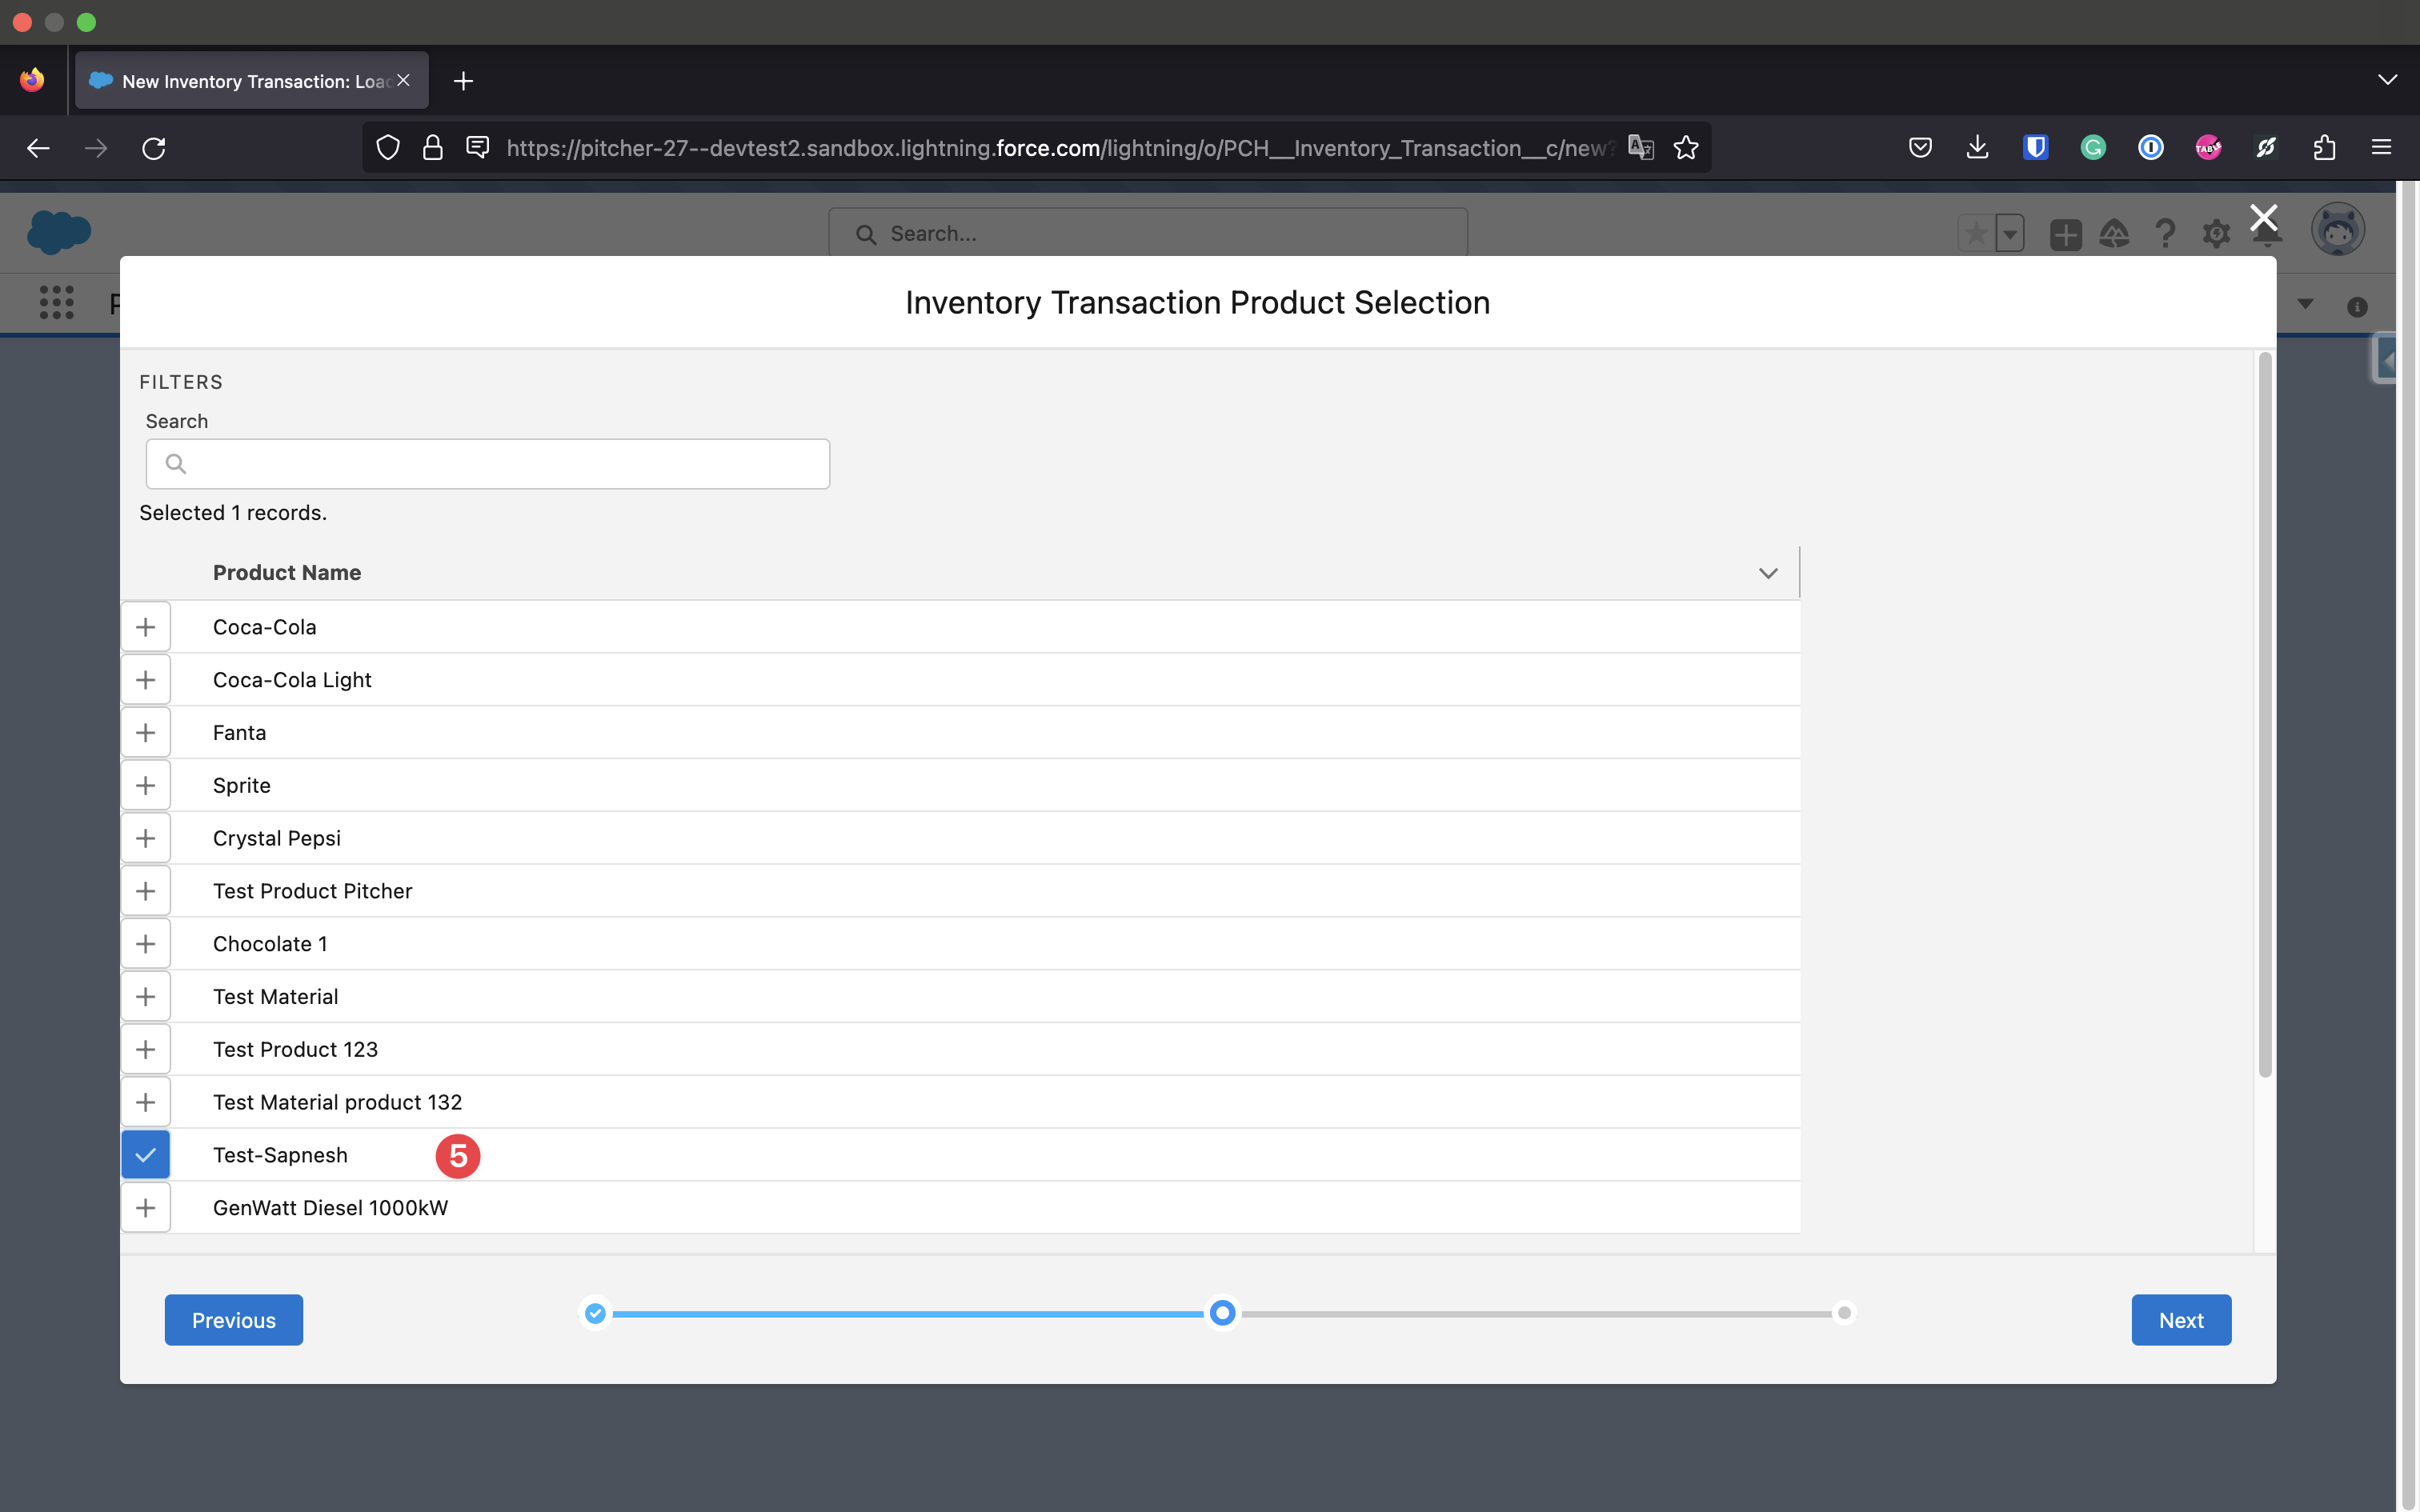
Task: Open Firefox downloads arrow icon
Action: click(x=1977, y=148)
